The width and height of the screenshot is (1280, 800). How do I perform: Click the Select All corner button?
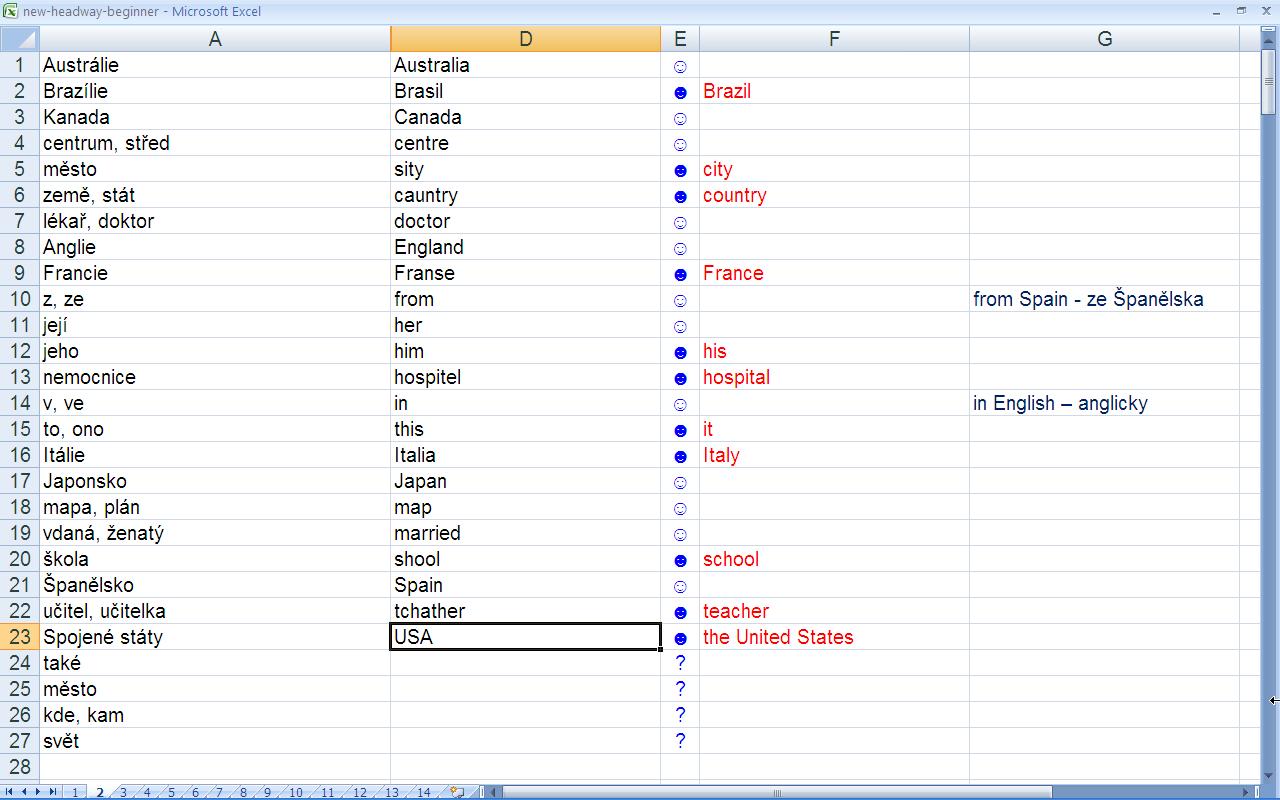20,38
